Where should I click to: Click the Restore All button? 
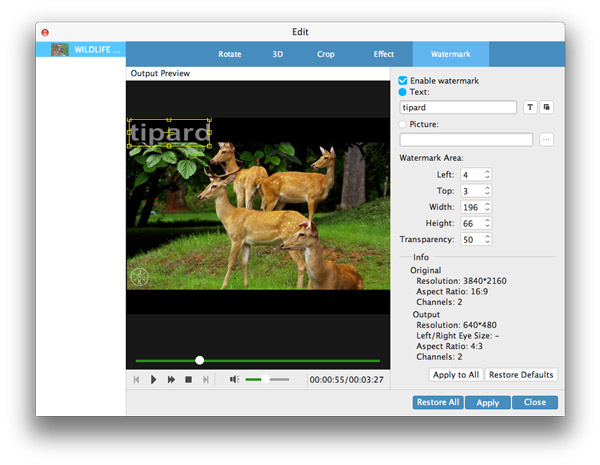click(x=438, y=402)
